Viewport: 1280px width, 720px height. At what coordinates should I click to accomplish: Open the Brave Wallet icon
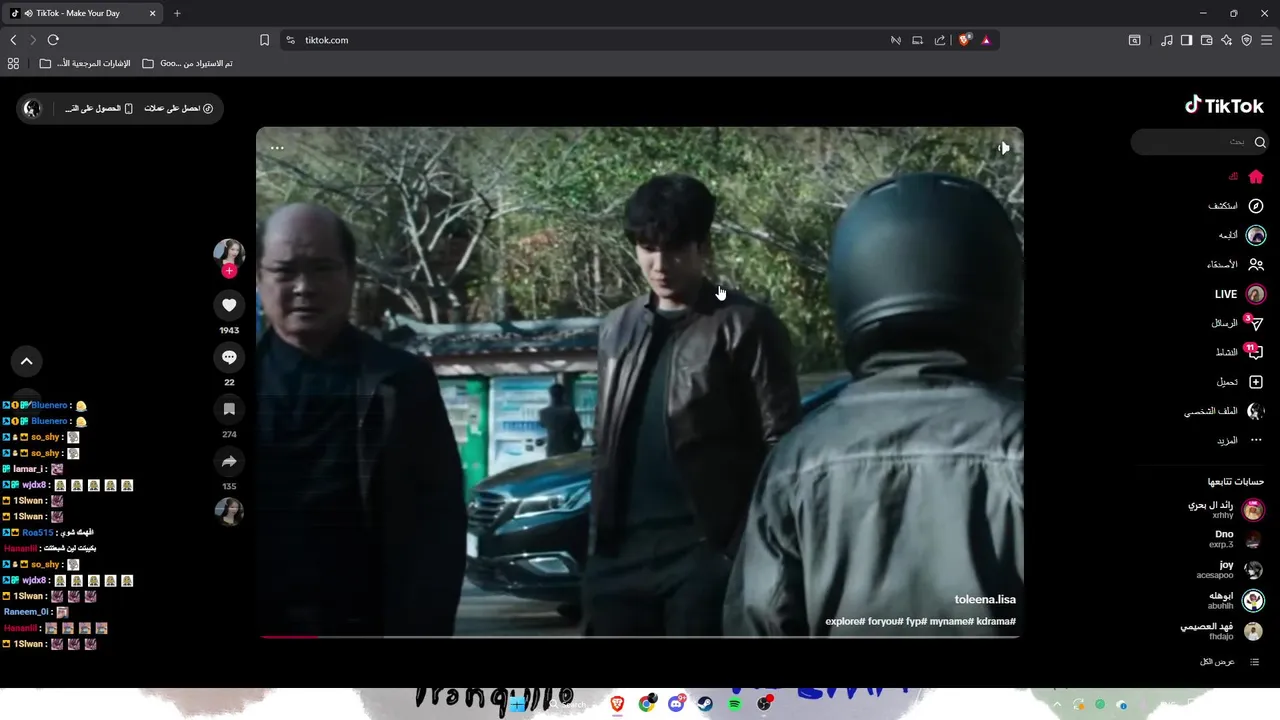[1206, 40]
